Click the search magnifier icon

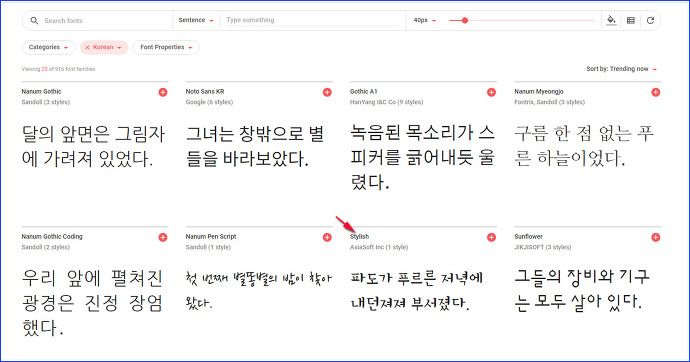34,20
